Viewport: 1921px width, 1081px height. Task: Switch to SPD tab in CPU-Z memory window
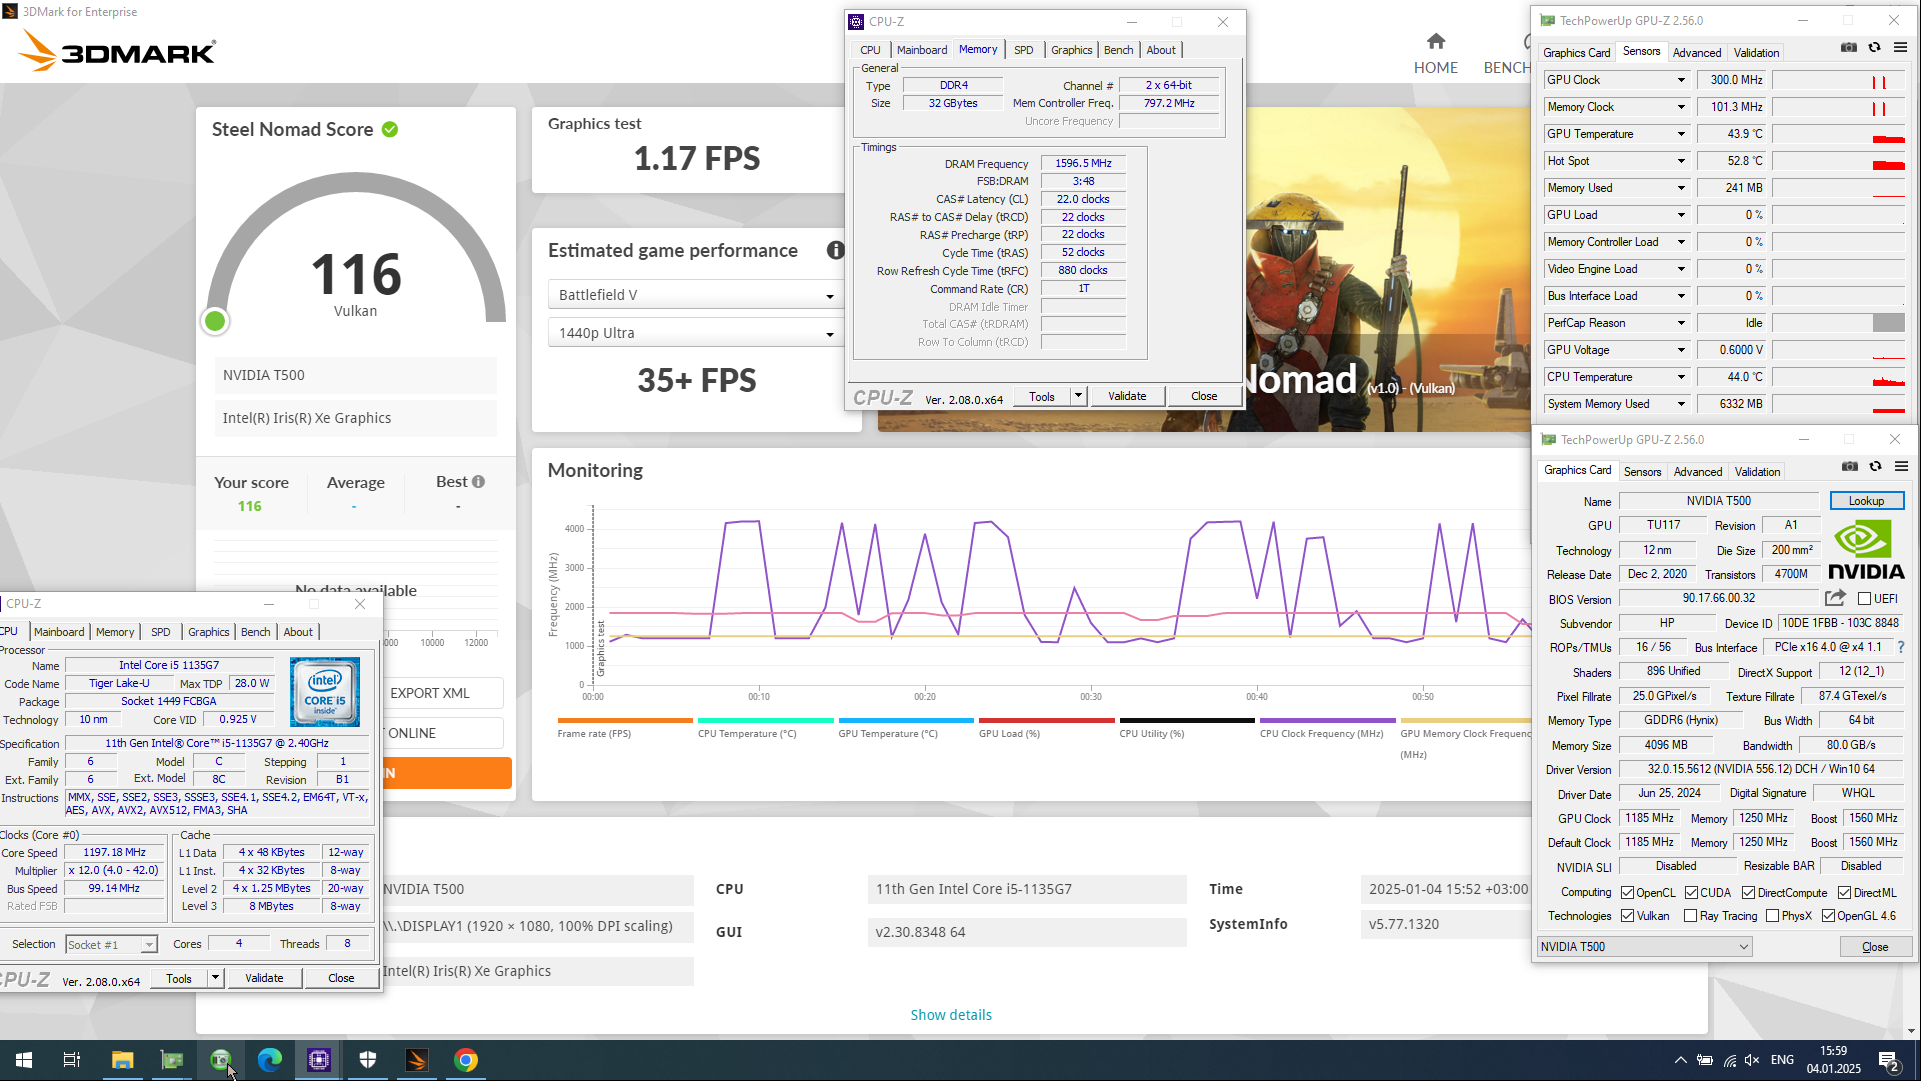pos(1024,50)
